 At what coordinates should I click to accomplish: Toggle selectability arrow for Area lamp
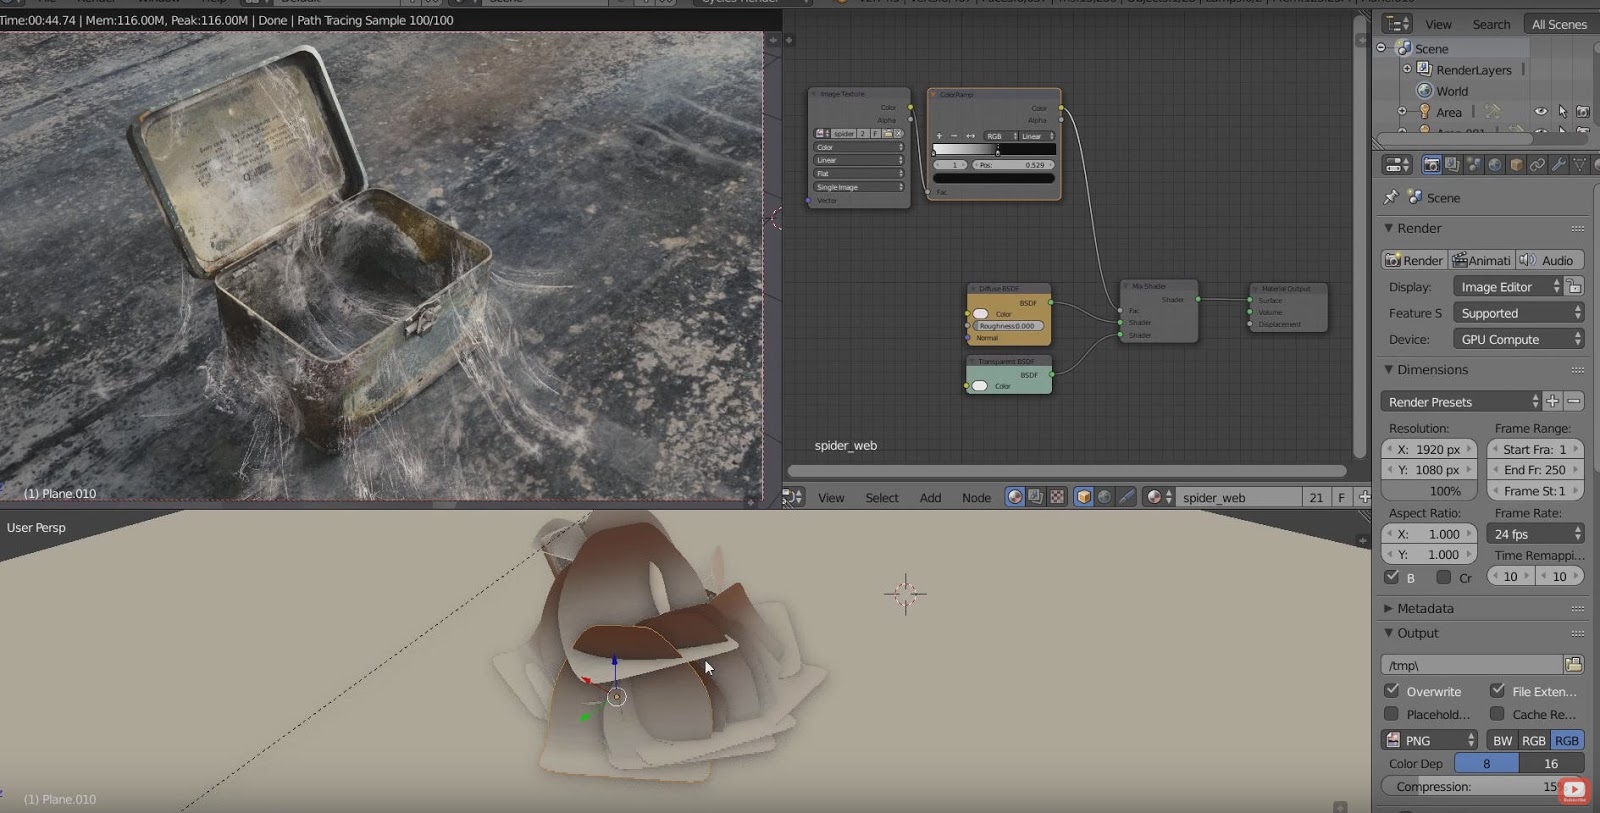coord(1562,112)
